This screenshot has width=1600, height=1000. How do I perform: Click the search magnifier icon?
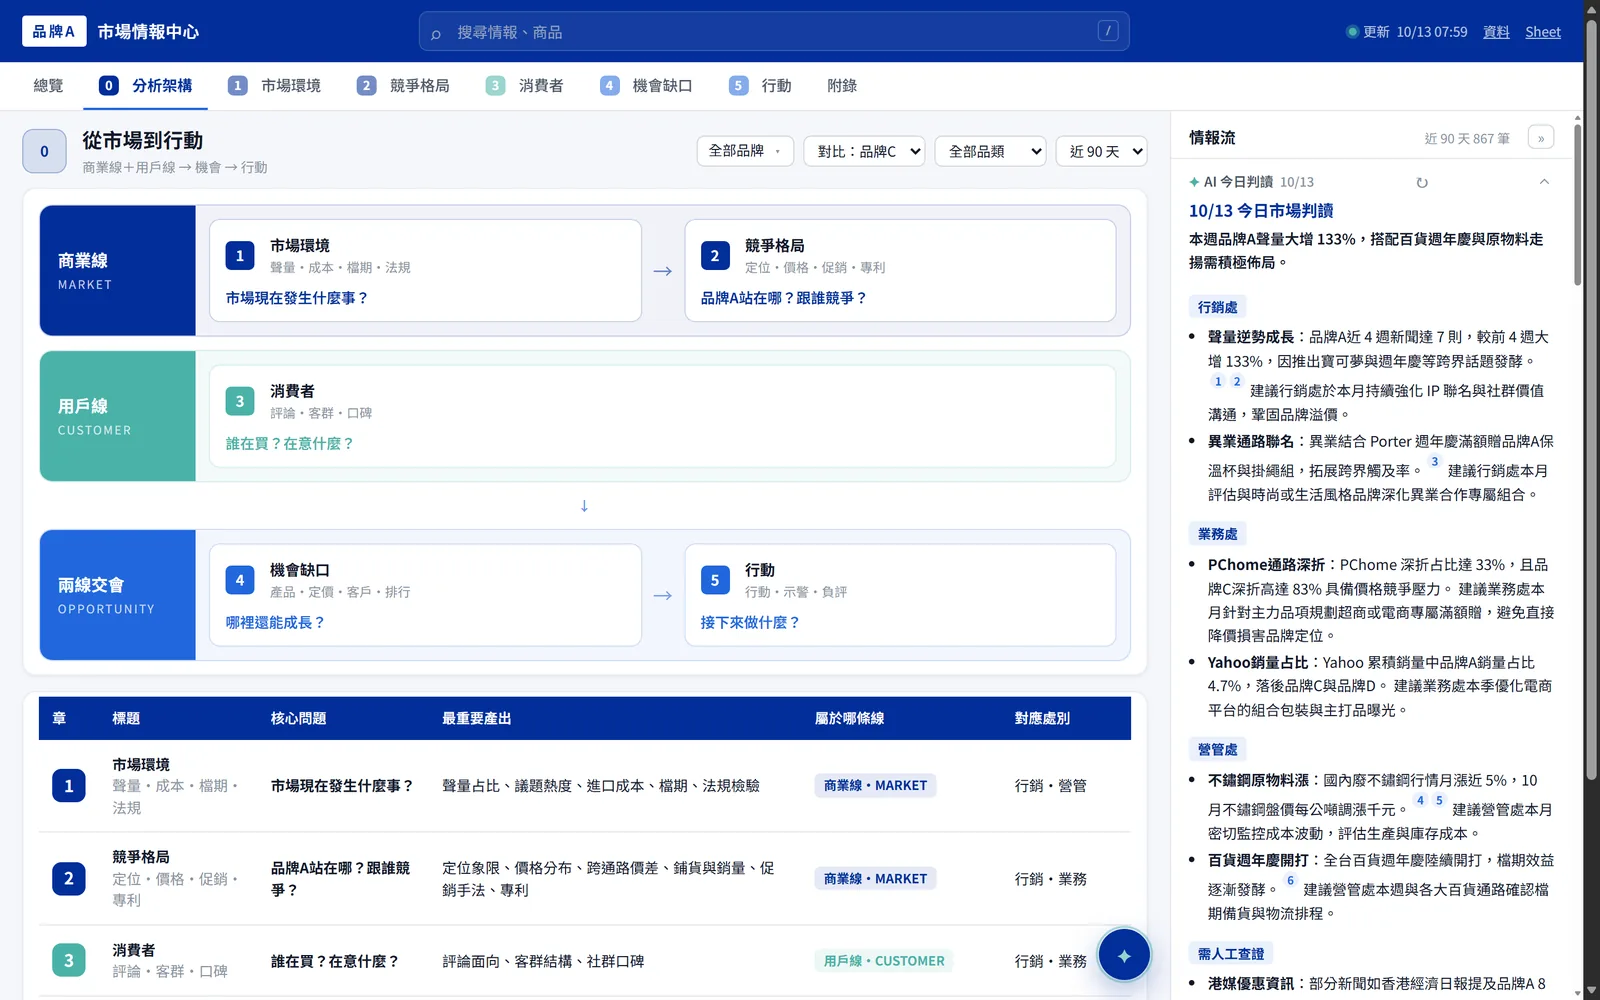tap(436, 33)
